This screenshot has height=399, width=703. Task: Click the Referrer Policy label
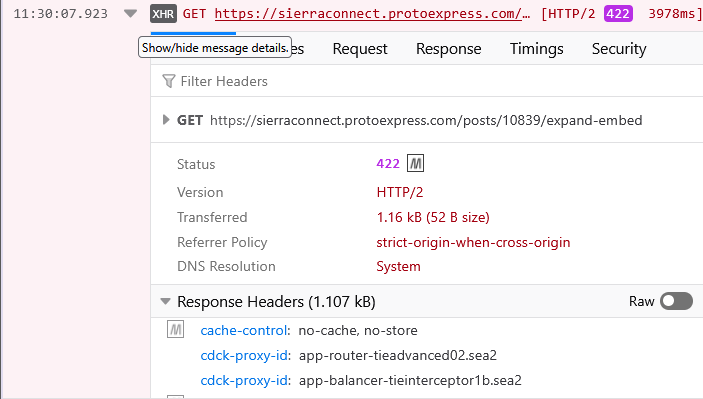click(x=222, y=243)
